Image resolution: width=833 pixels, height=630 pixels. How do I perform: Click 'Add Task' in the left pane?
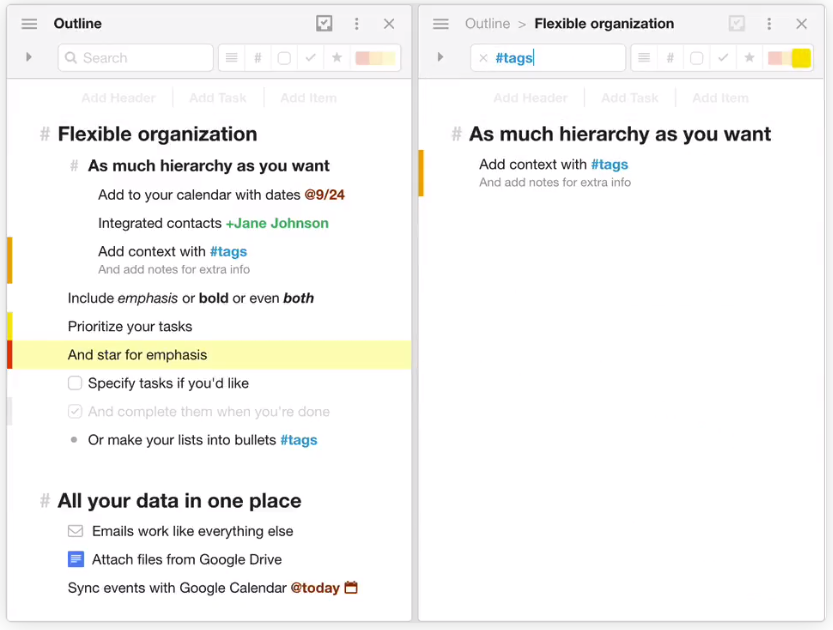point(218,98)
